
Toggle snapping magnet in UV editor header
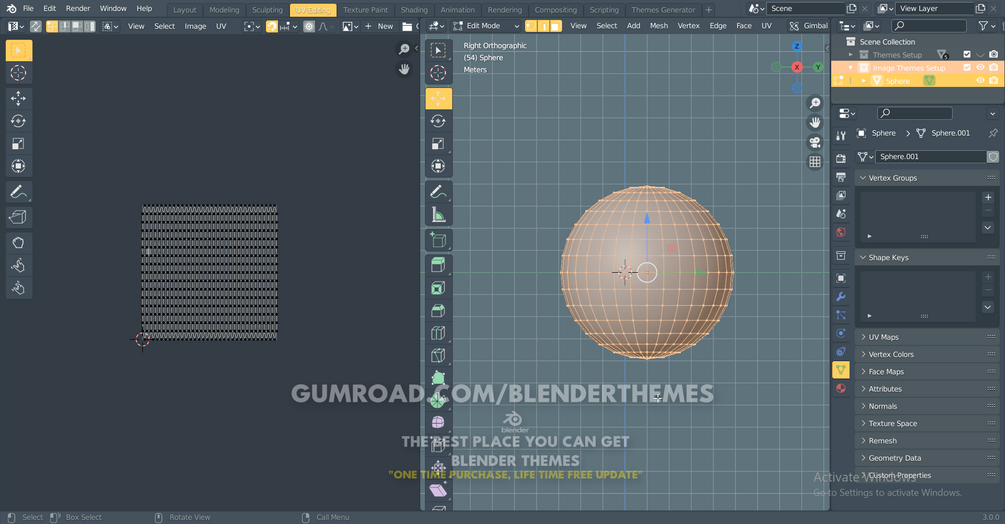[272, 26]
